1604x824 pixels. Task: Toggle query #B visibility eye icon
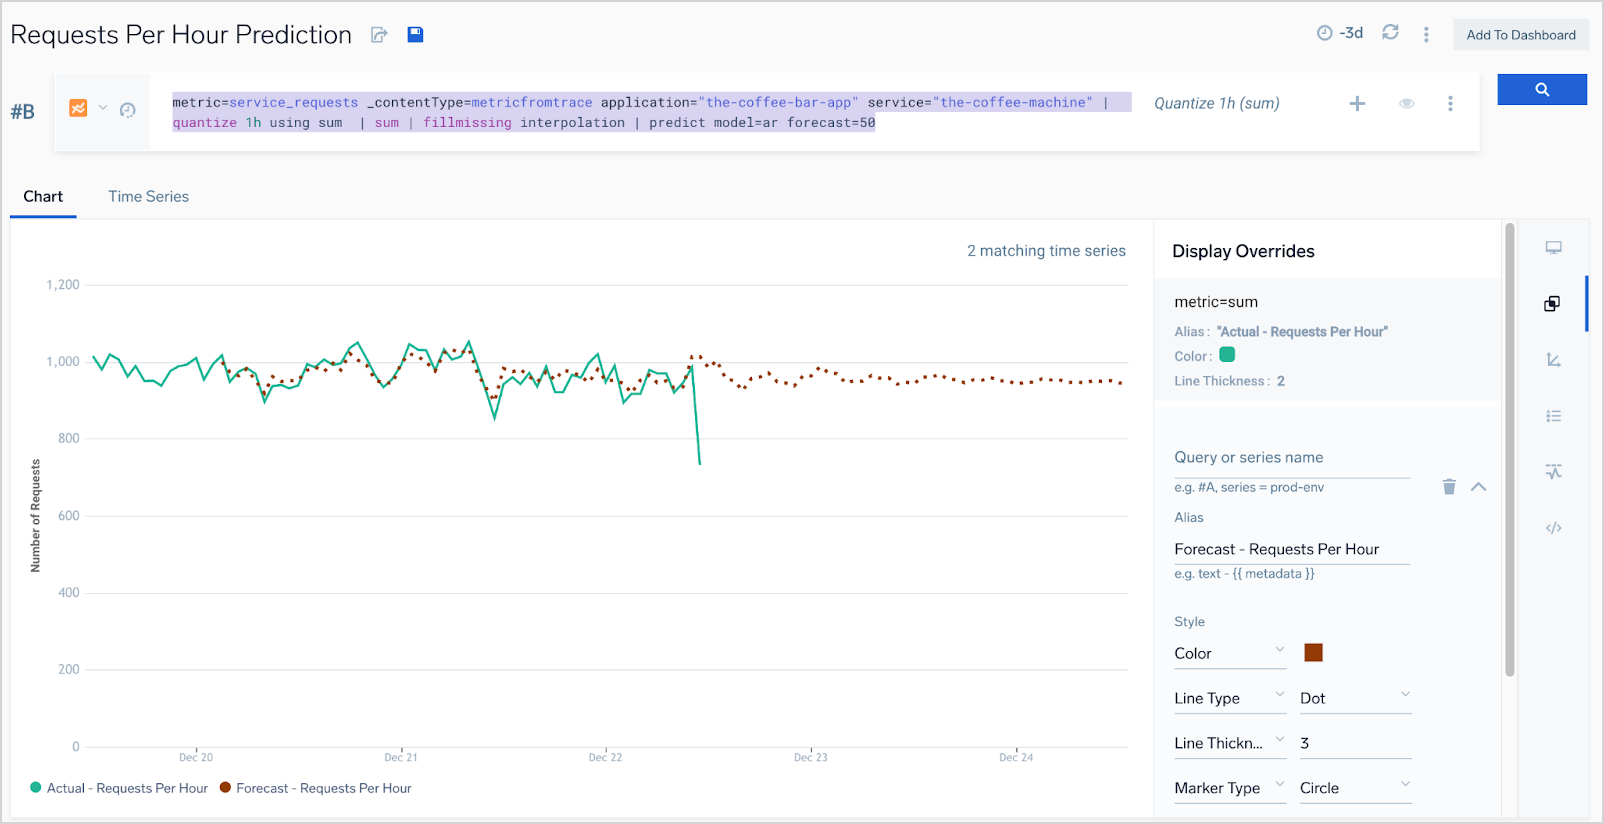click(1406, 103)
